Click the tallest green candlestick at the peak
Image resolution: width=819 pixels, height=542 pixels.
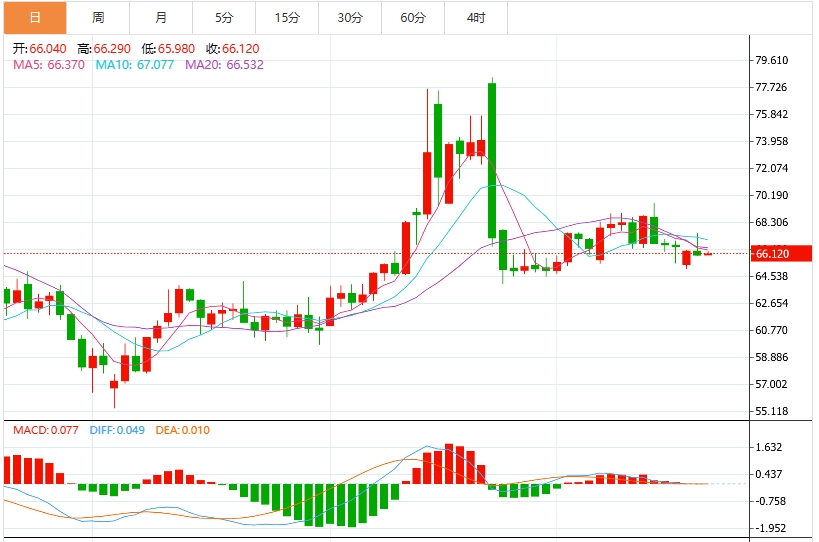(492, 160)
